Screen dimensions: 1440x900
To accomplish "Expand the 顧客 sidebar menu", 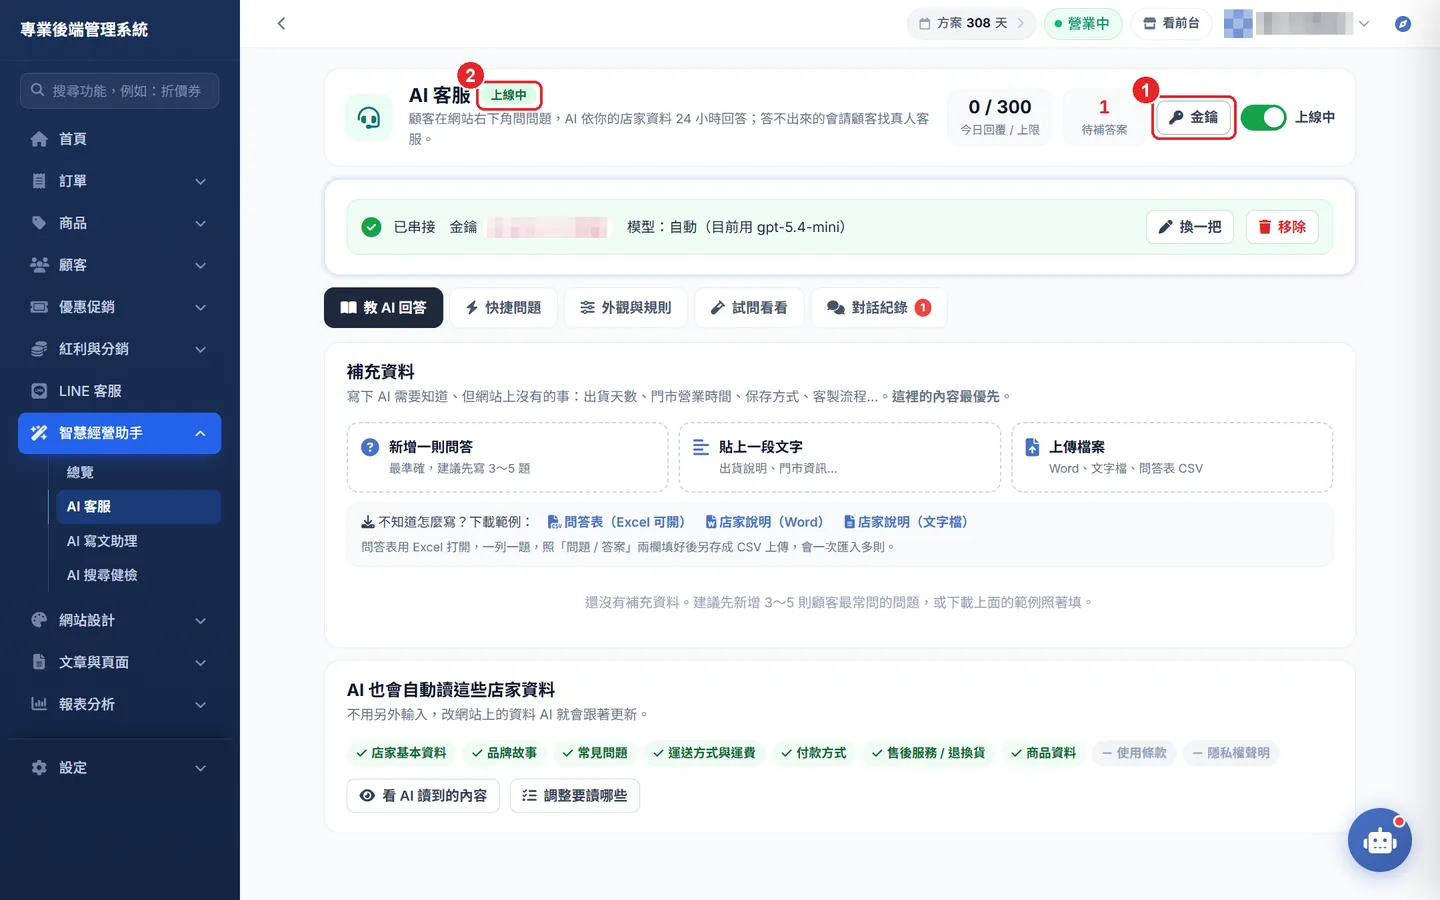I will point(120,265).
